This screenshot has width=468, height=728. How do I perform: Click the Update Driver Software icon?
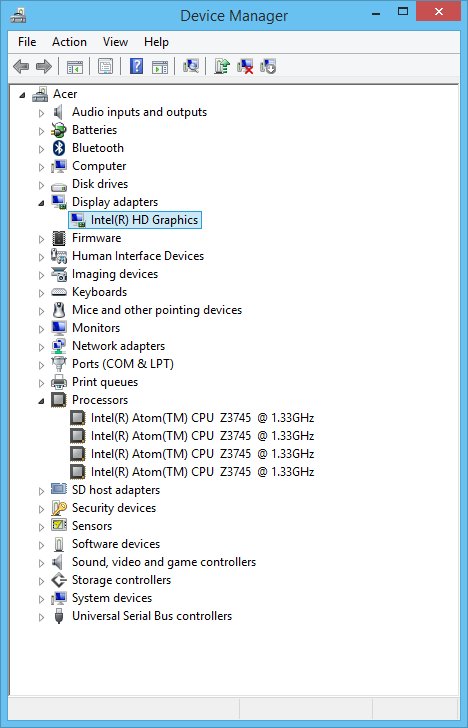(x=222, y=66)
